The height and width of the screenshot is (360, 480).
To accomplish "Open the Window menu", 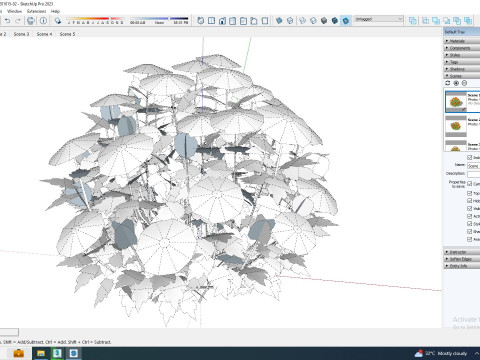I will tap(14, 11).
